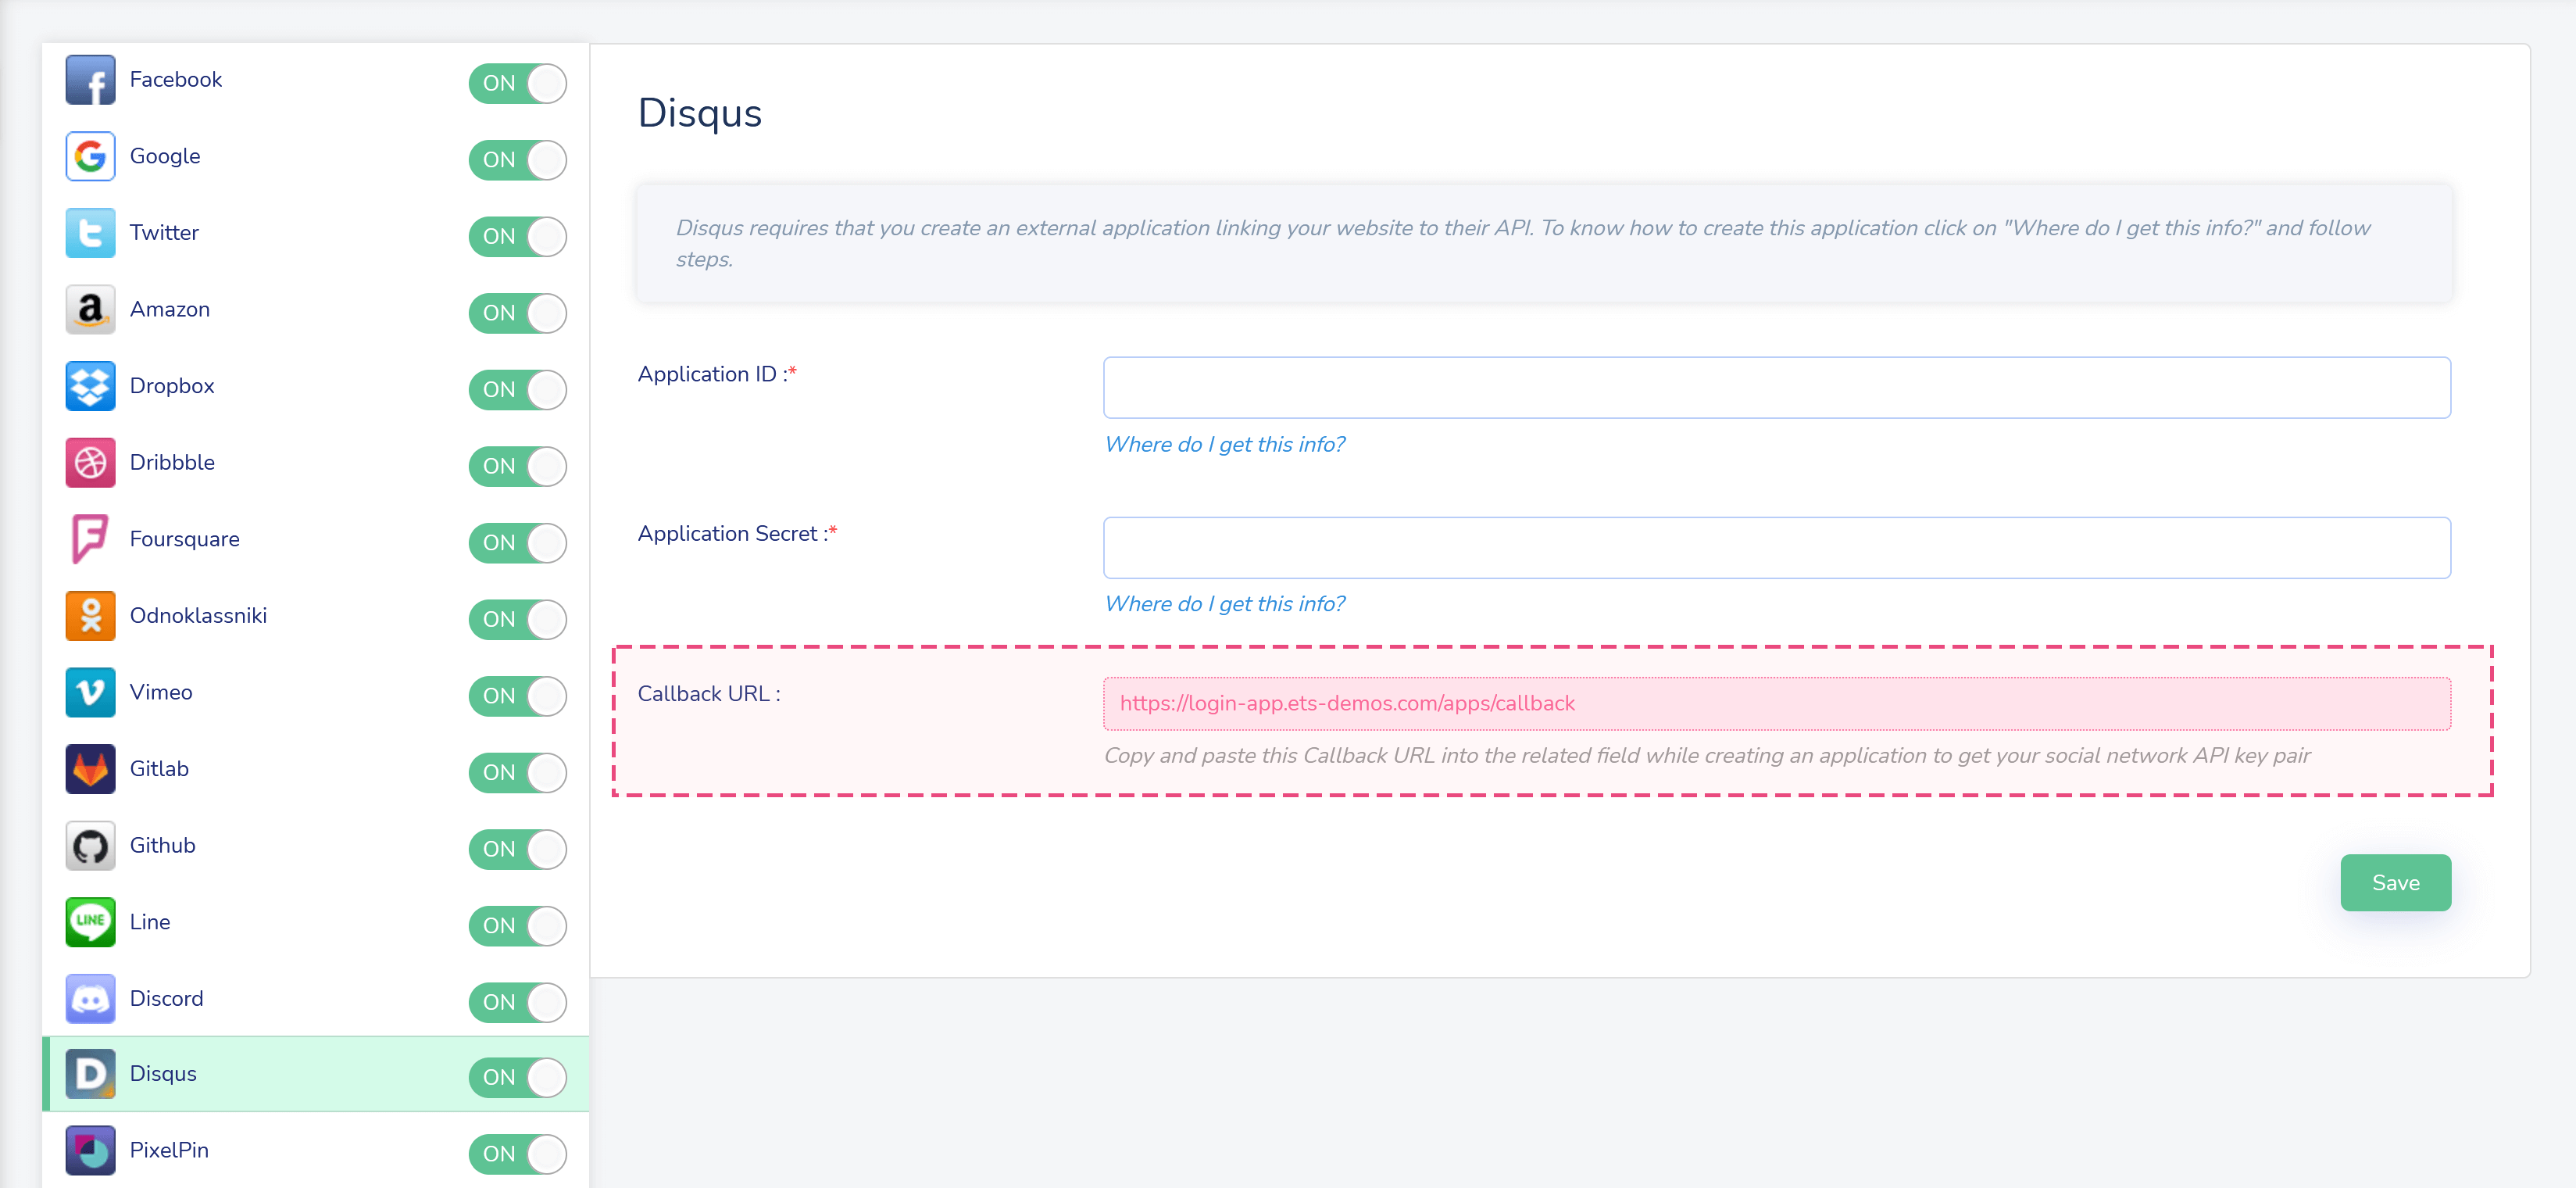Click the Amazon logo icon
This screenshot has width=2576, height=1188.
pyautogui.click(x=90, y=309)
